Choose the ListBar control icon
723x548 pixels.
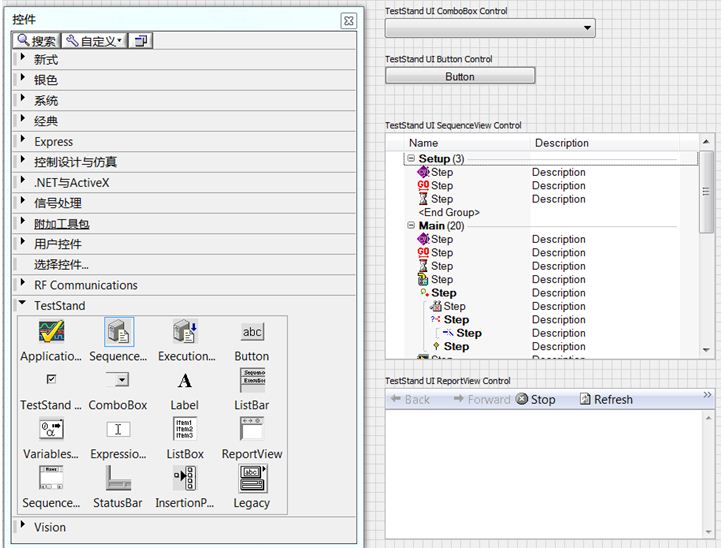pyautogui.click(x=252, y=380)
